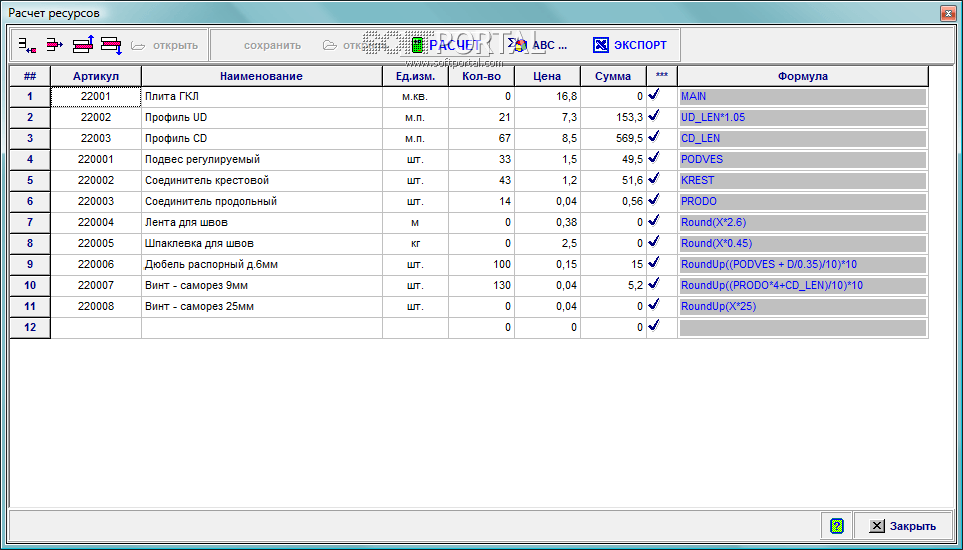Select article cell 22002
The image size is (963, 550).
click(96, 118)
